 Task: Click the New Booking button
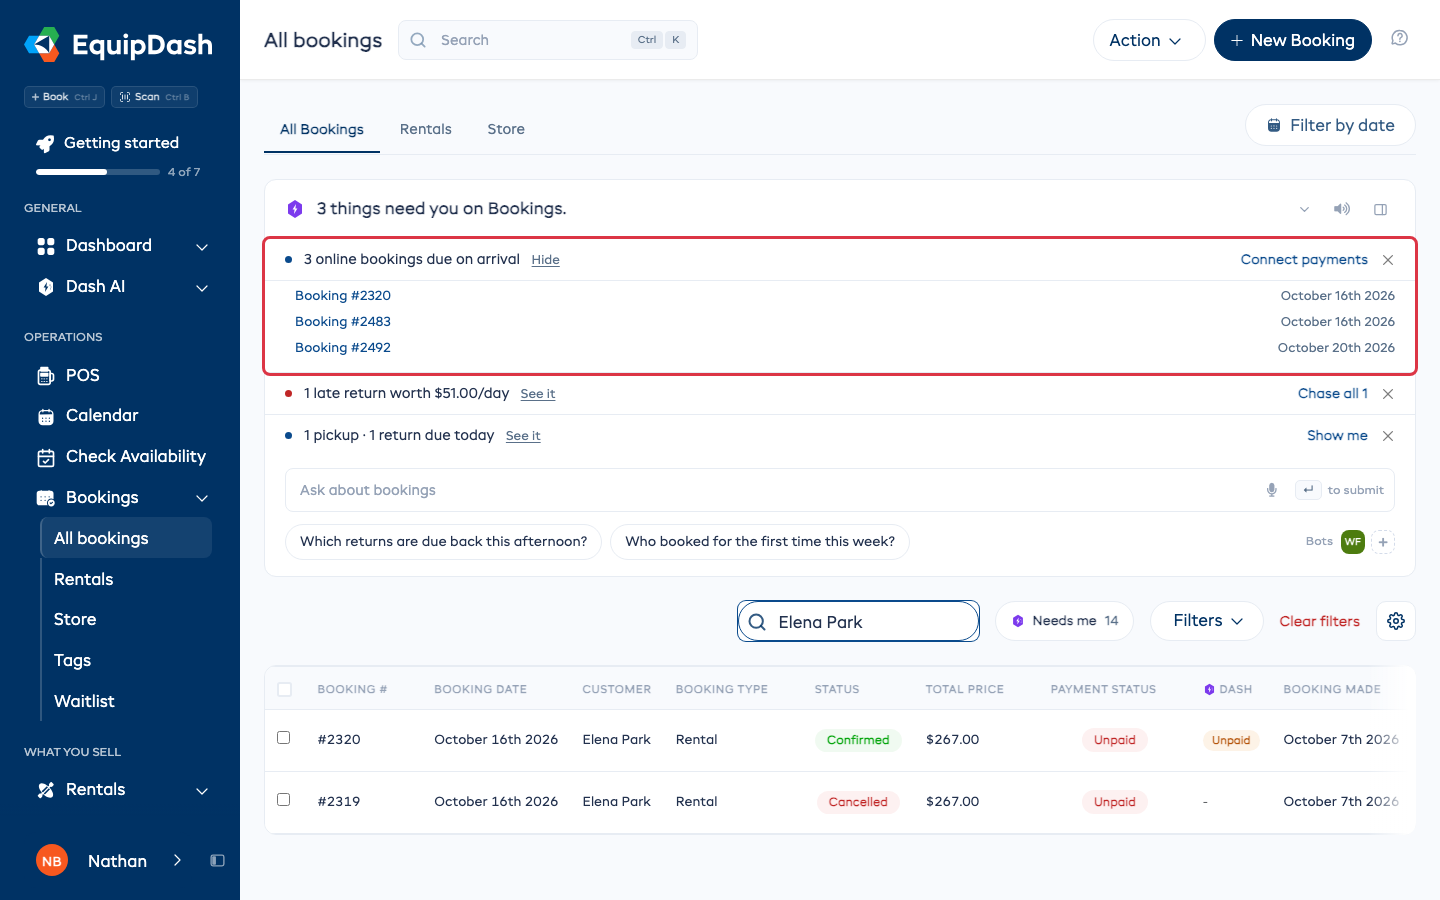(1292, 40)
